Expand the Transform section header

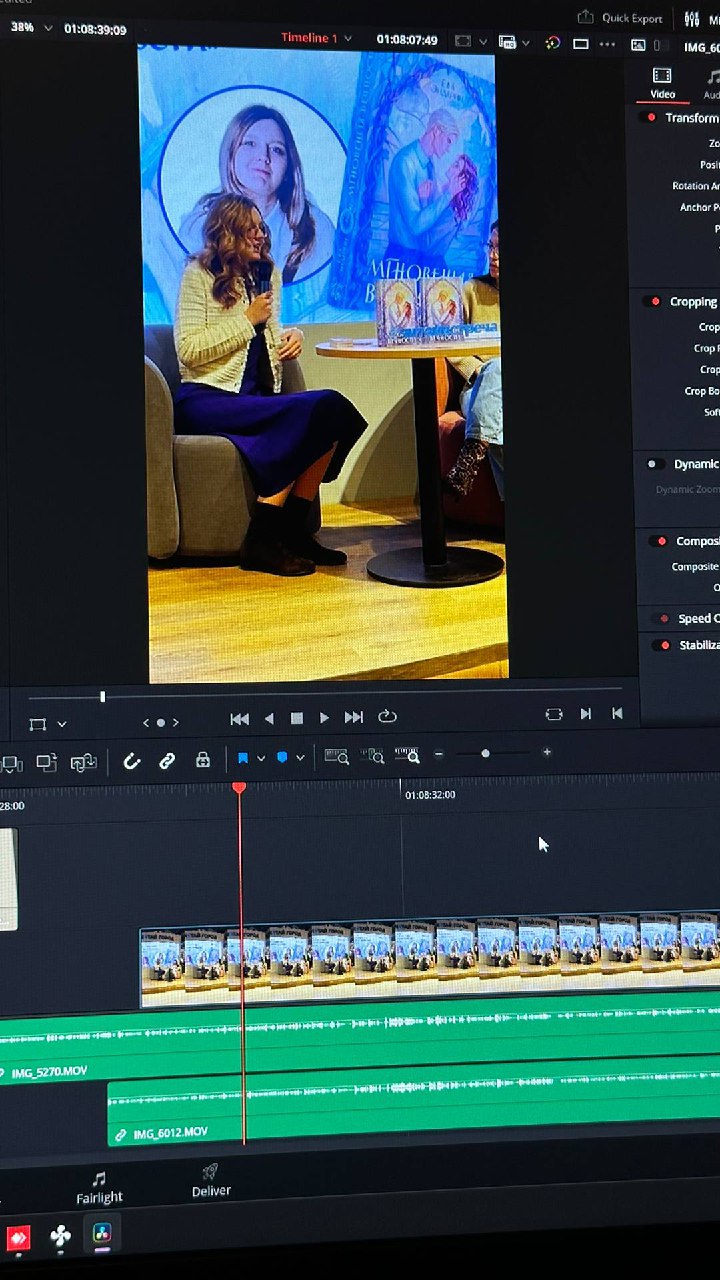point(692,117)
